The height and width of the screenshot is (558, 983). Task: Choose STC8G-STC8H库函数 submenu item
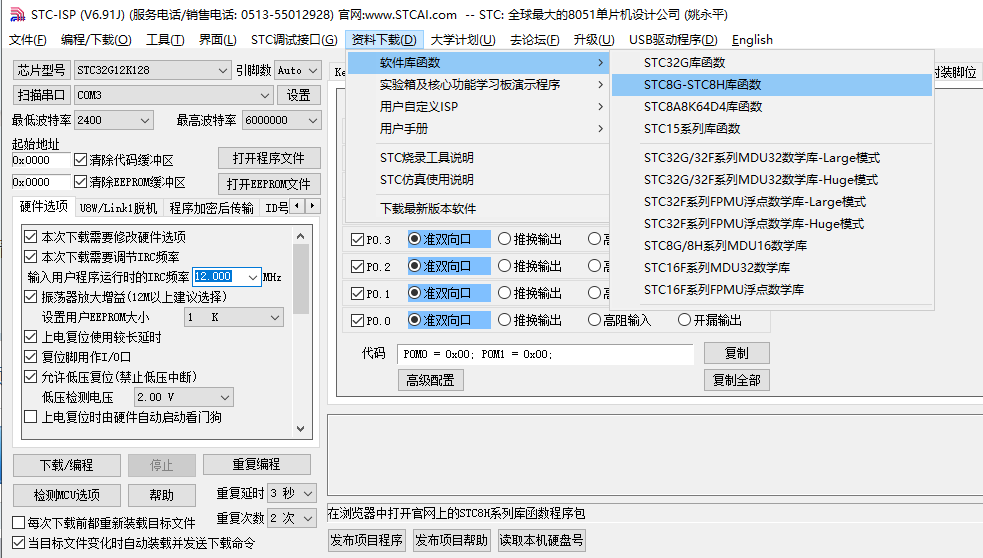click(772, 85)
